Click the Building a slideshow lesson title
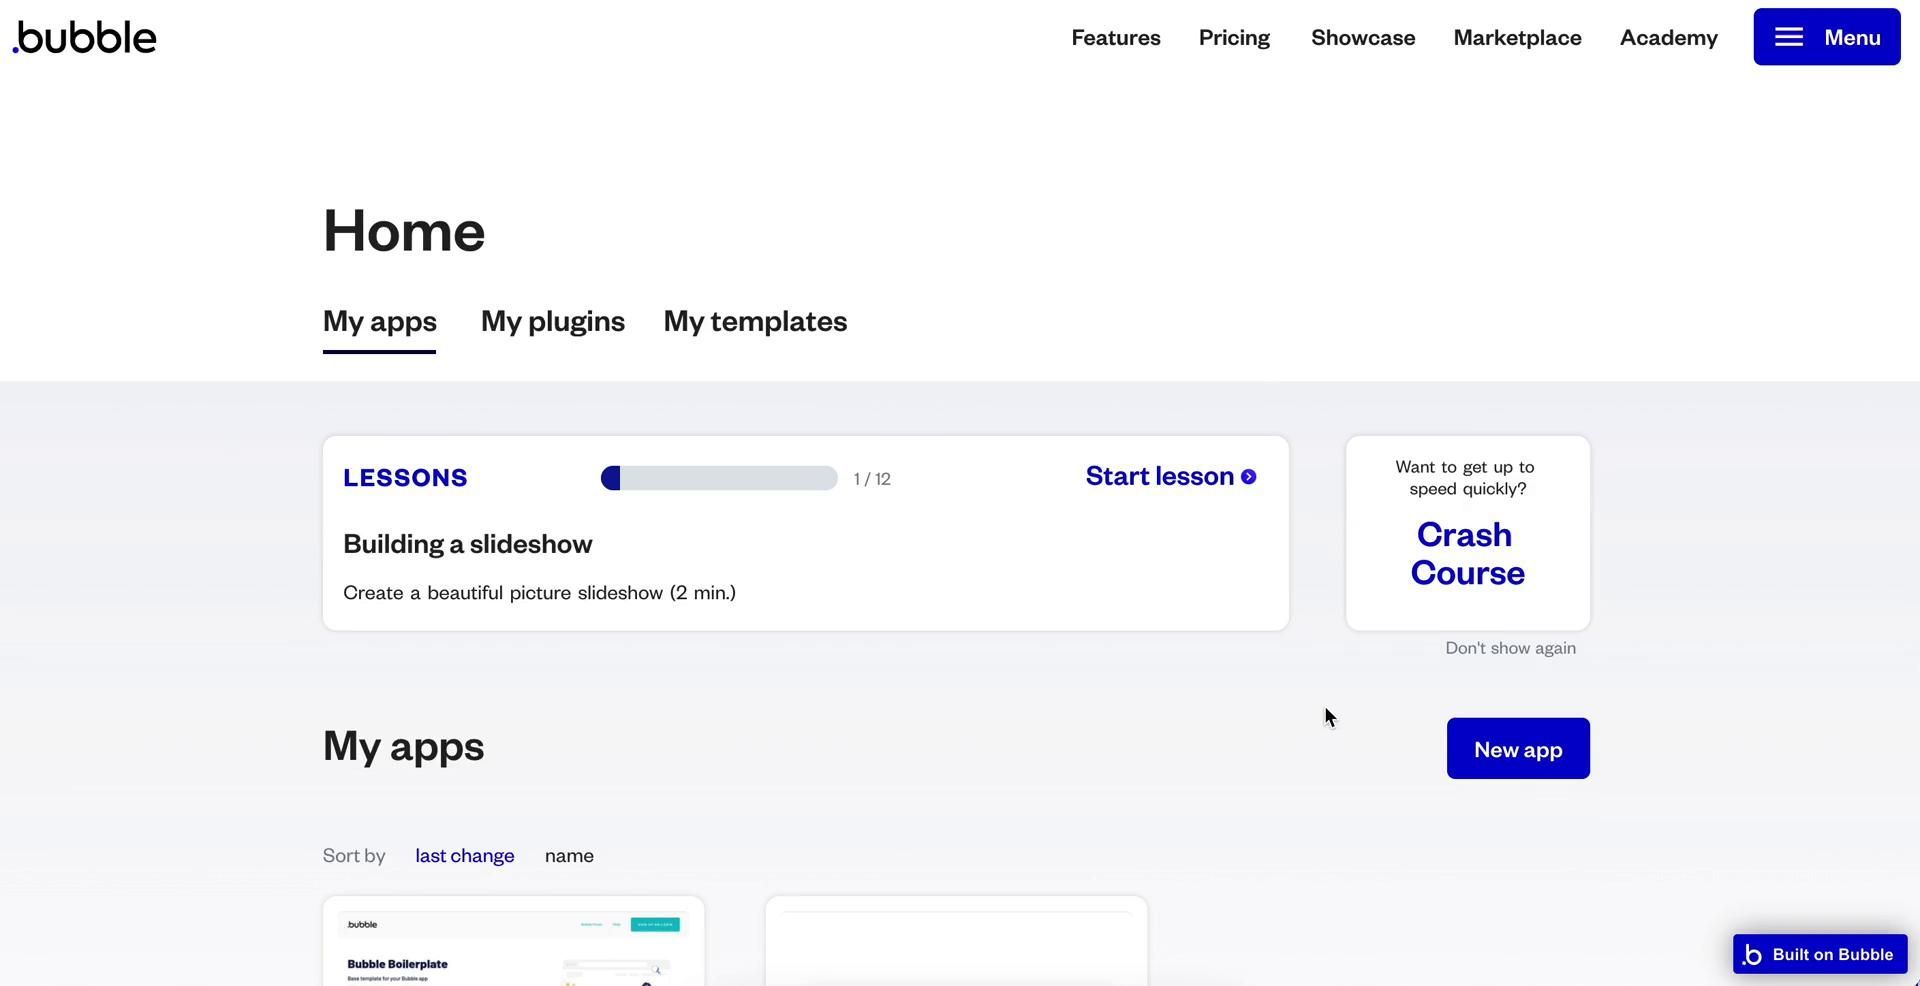 coord(467,544)
